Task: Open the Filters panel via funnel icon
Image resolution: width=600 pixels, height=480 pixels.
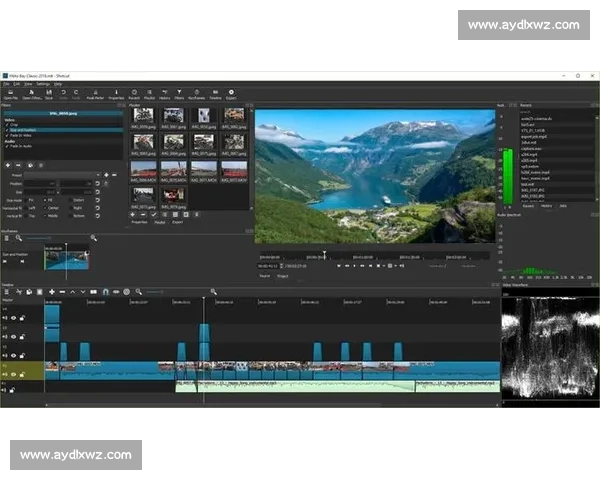Action: (179, 94)
